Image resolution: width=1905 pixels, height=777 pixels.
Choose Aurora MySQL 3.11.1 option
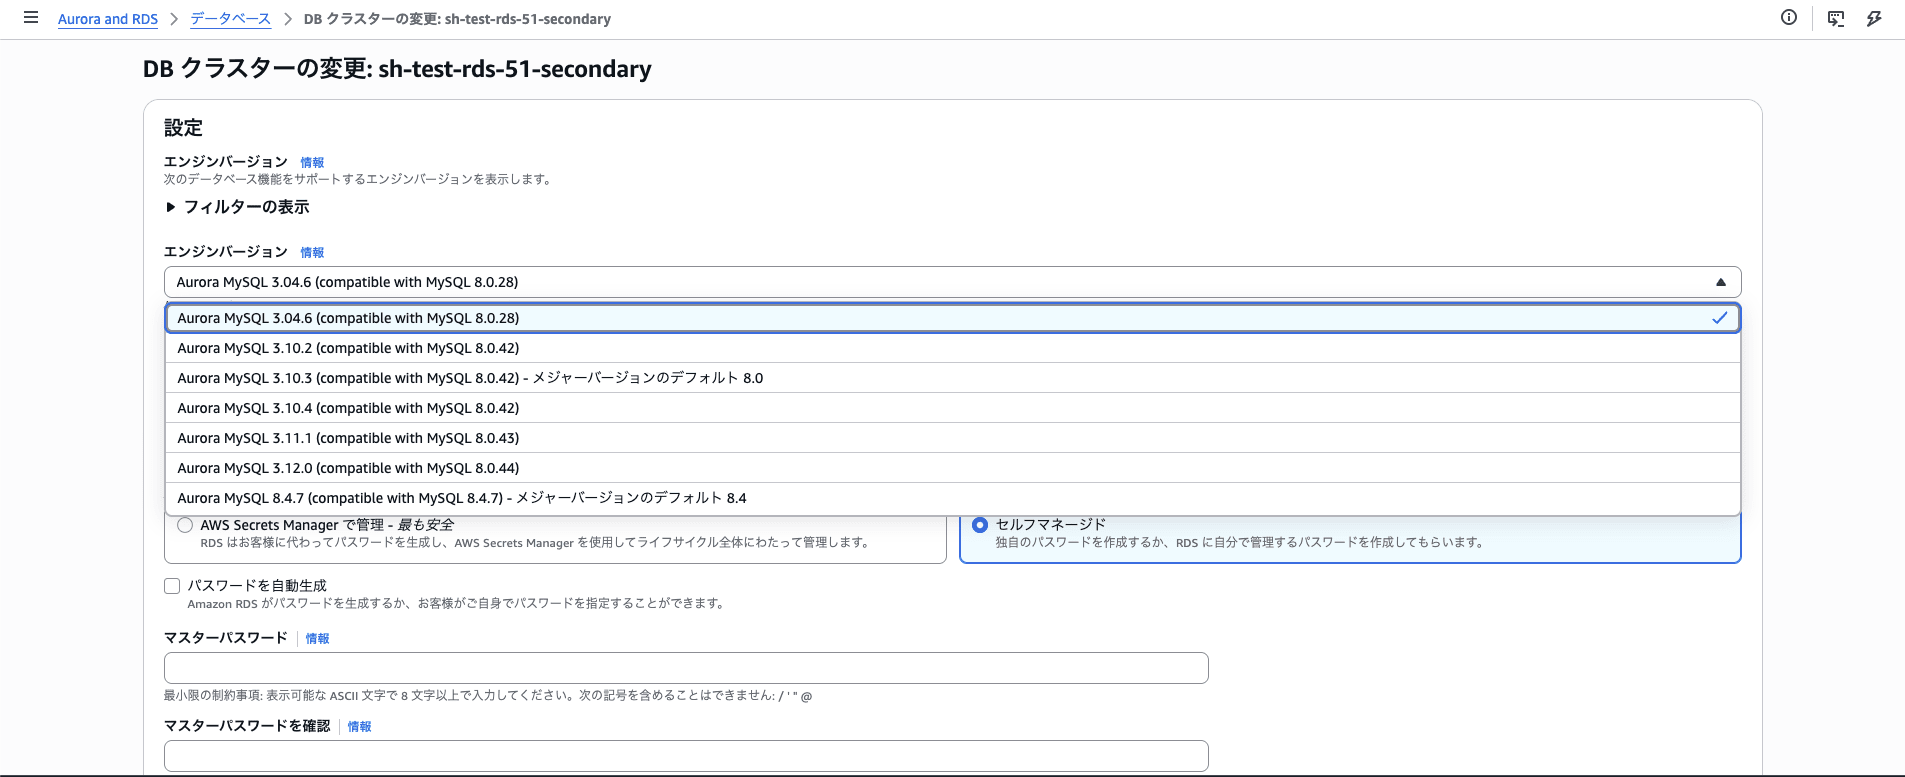pos(953,438)
